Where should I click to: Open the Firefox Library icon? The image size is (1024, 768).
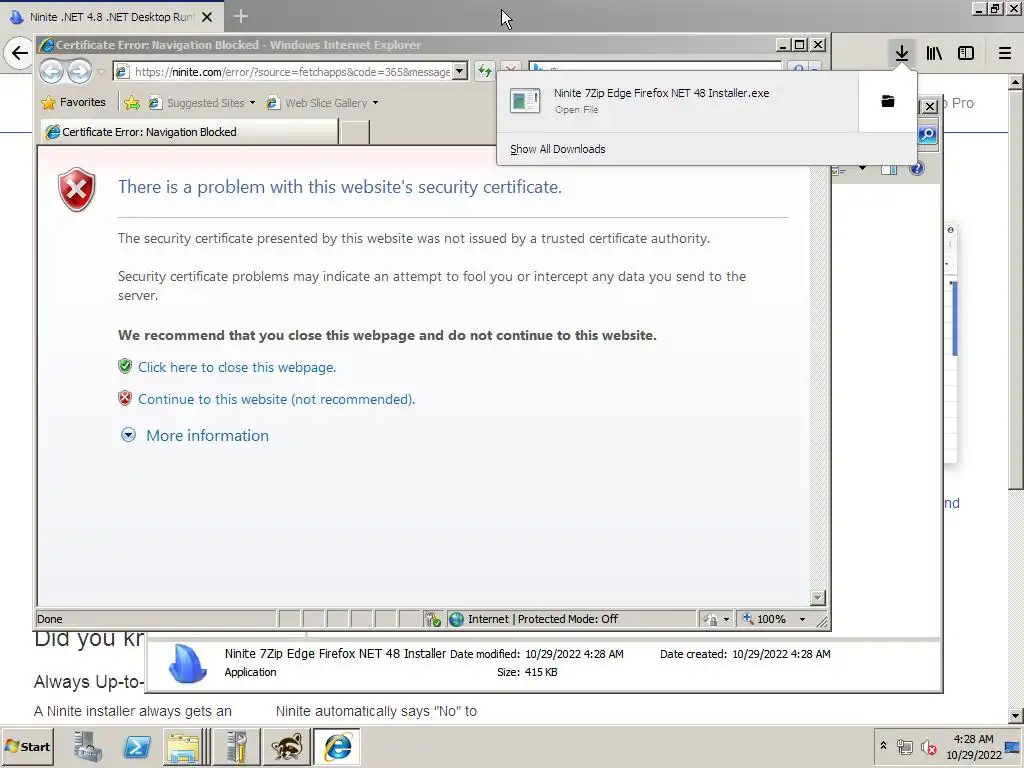click(934, 53)
